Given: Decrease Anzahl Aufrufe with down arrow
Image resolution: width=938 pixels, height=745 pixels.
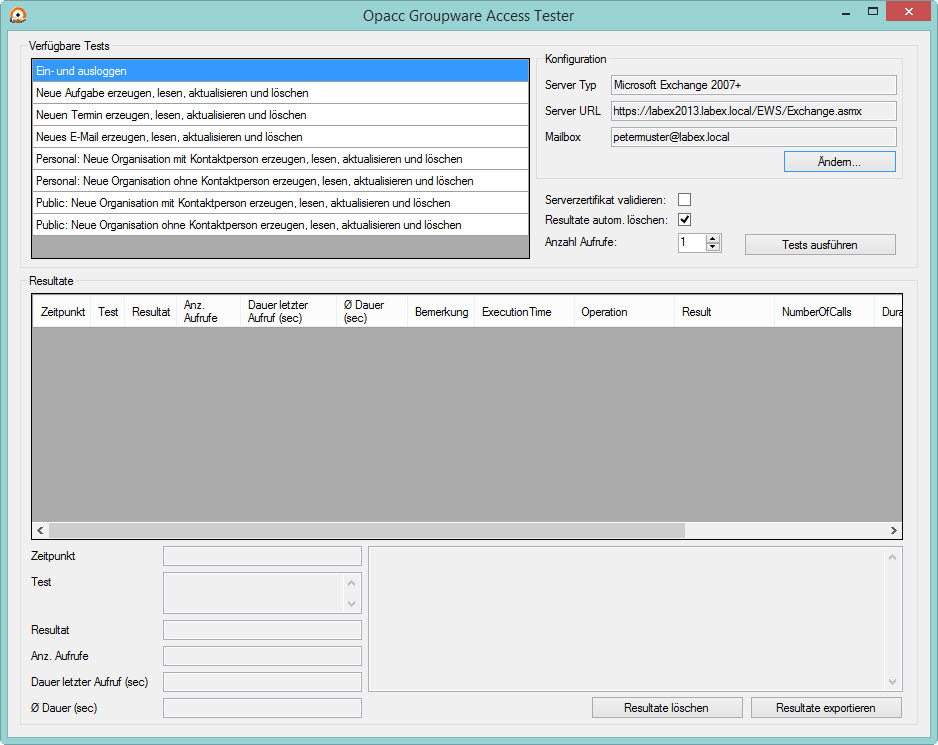Looking at the screenshot, I should coord(712,247).
